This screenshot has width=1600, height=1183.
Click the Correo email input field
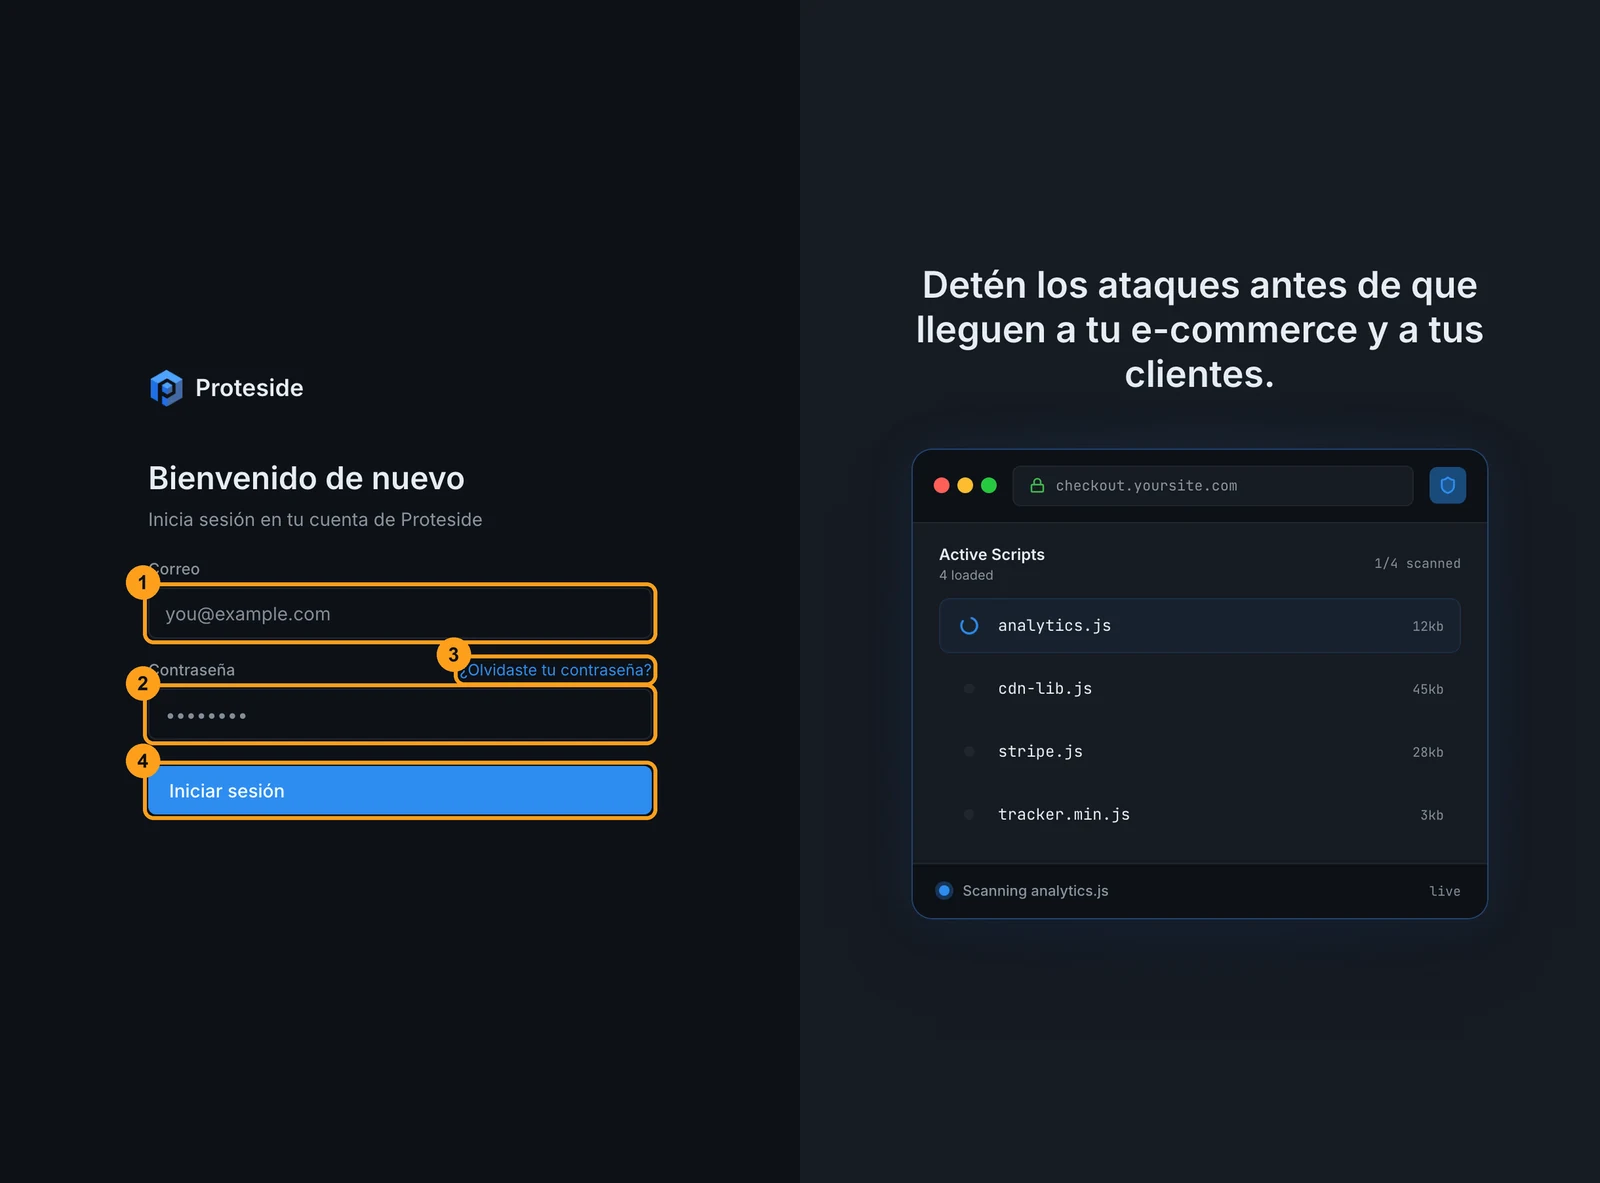click(x=400, y=614)
